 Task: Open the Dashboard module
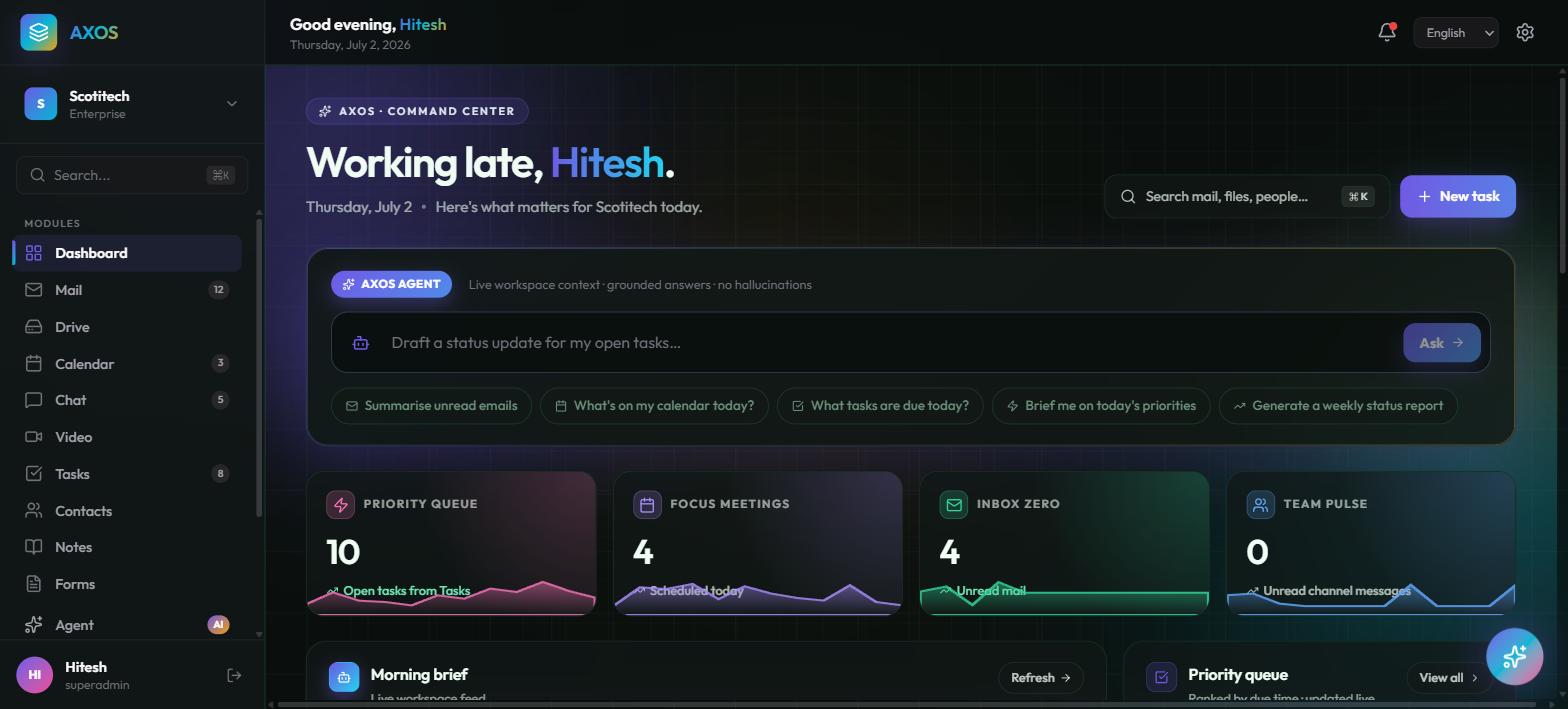point(127,253)
